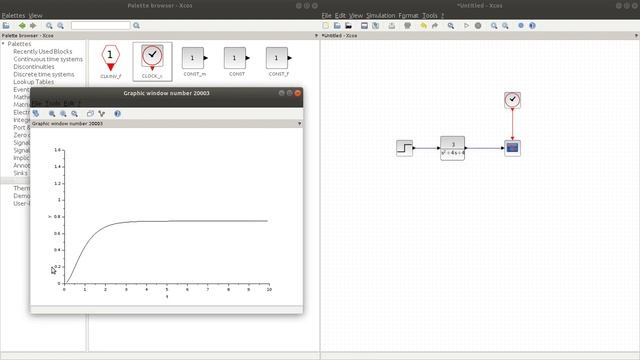Open the Palettes menu

point(13,16)
